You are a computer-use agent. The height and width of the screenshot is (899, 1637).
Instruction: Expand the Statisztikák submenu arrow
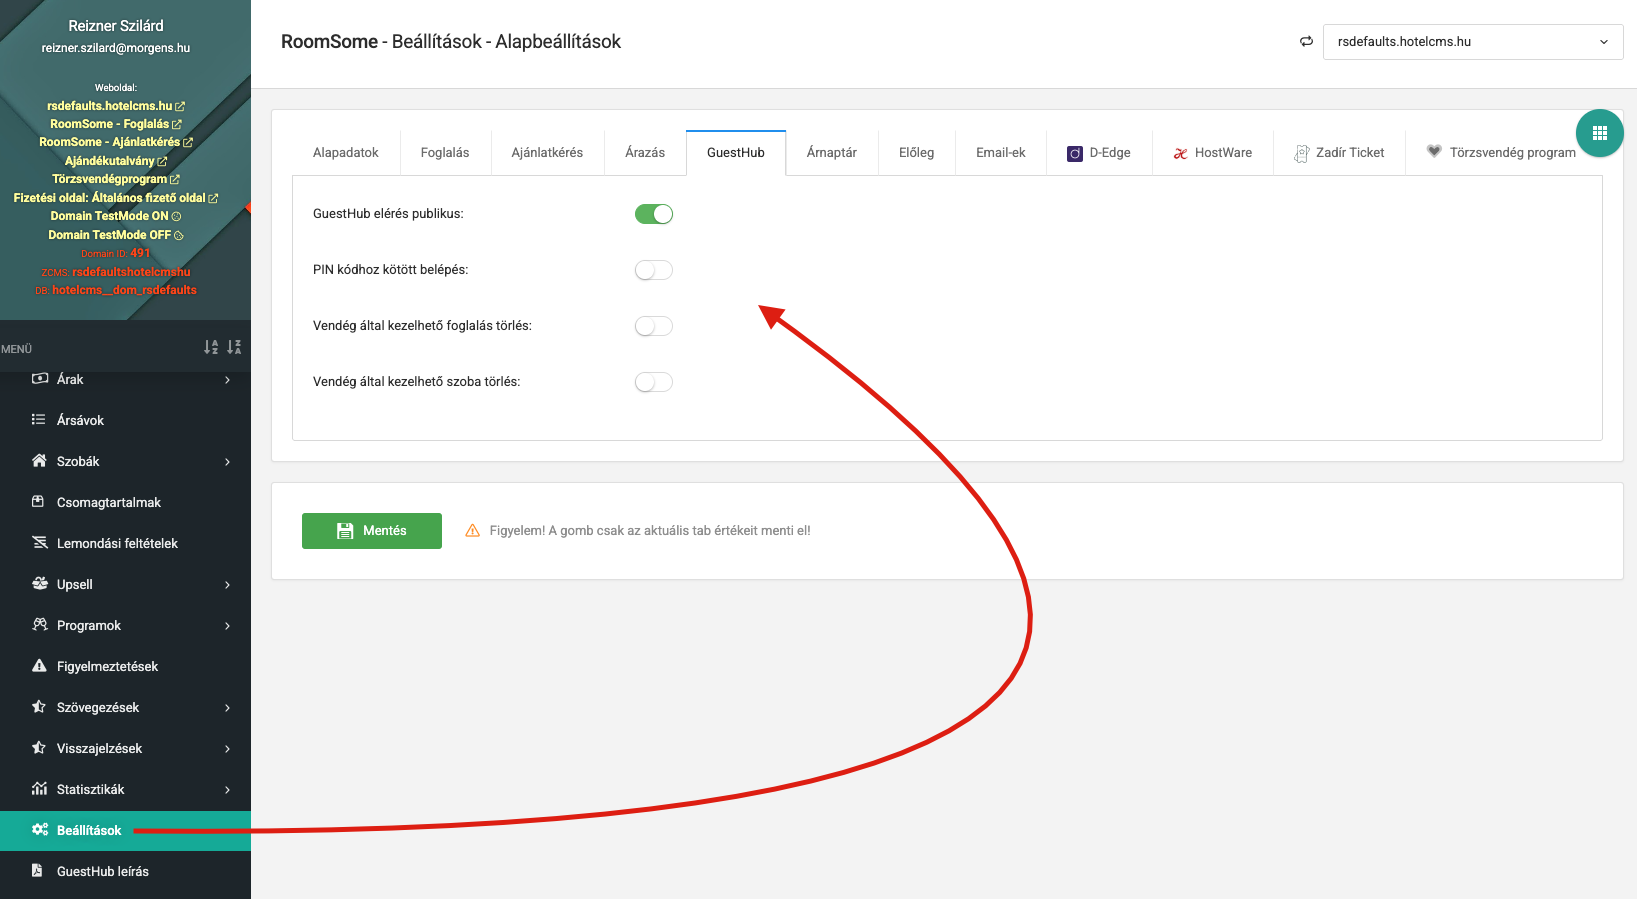227,790
